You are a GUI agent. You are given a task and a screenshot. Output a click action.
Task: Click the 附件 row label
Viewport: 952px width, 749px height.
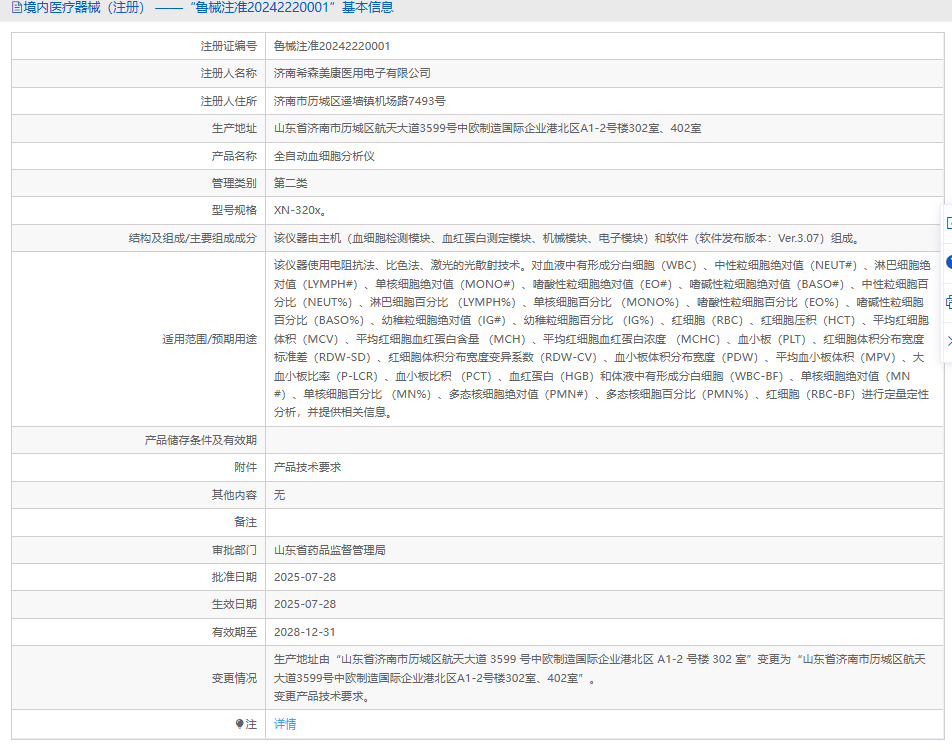pyautogui.click(x=245, y=467)
